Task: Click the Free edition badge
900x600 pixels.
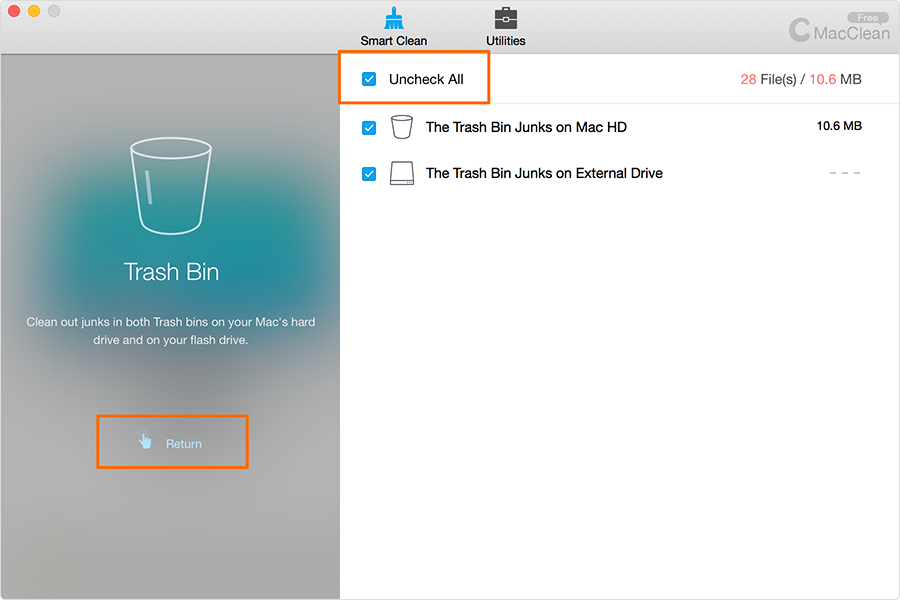Action: (866, 18)
